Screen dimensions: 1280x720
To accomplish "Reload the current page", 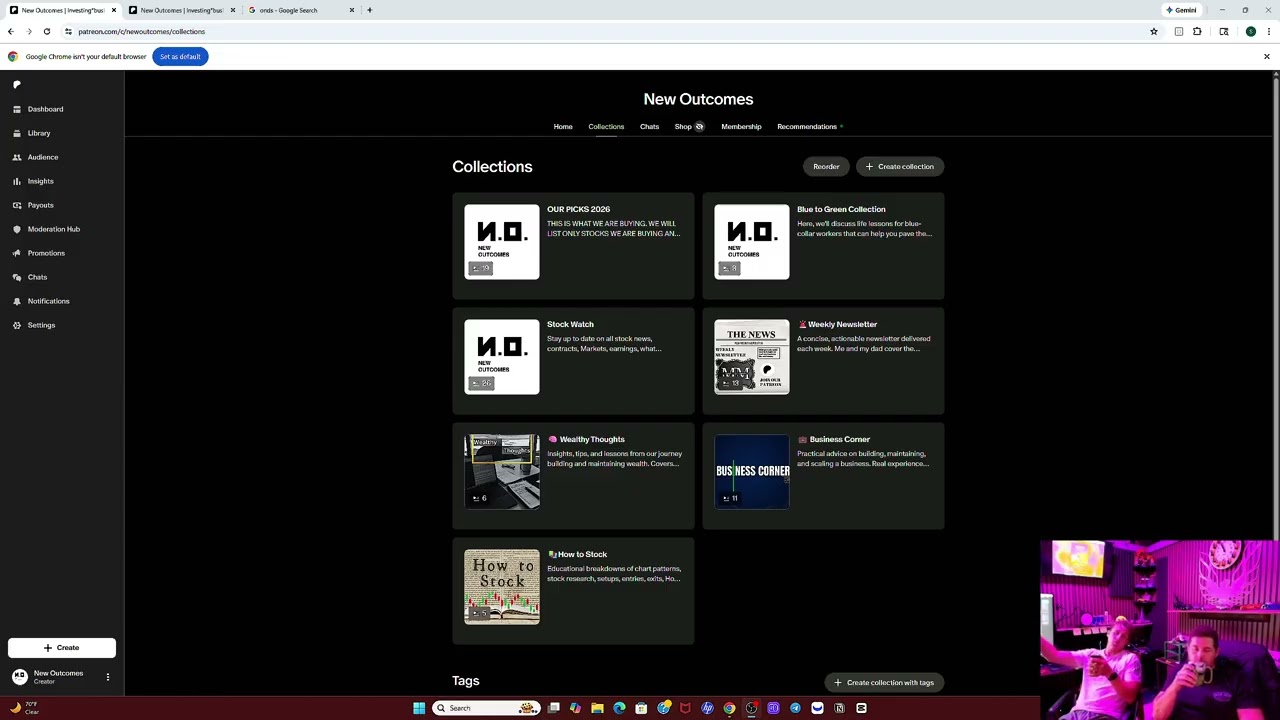I will point(46,32).
